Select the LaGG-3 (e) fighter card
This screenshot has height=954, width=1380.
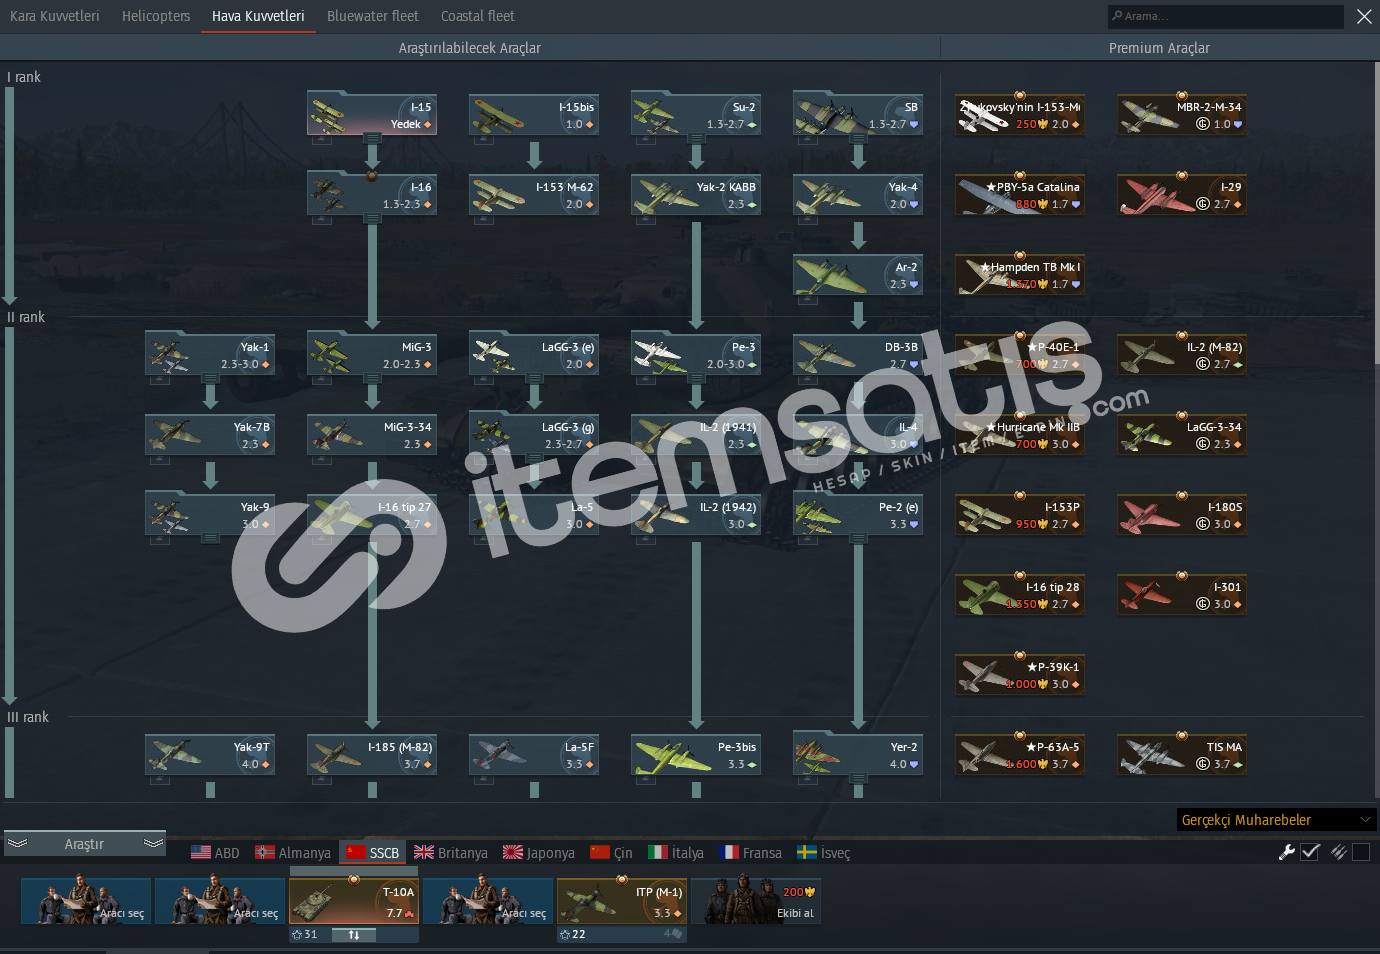[534, 356]
